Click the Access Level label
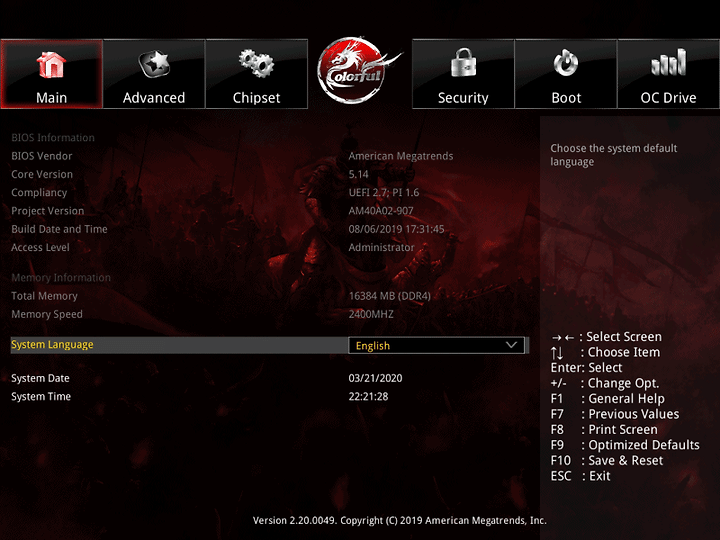The height and width of the screenshot is (540, 720). pos(40,248)
